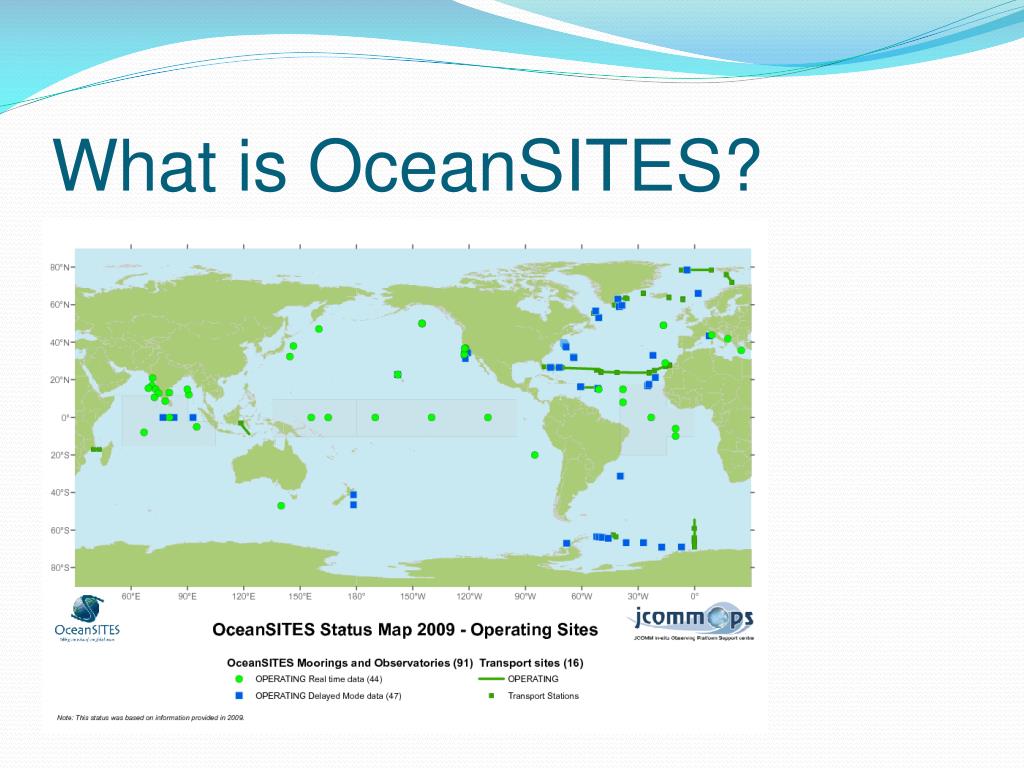The image size is (1024, 768).
Task: Click the 'Transport Stations' legend label
Action: [543, 696]
